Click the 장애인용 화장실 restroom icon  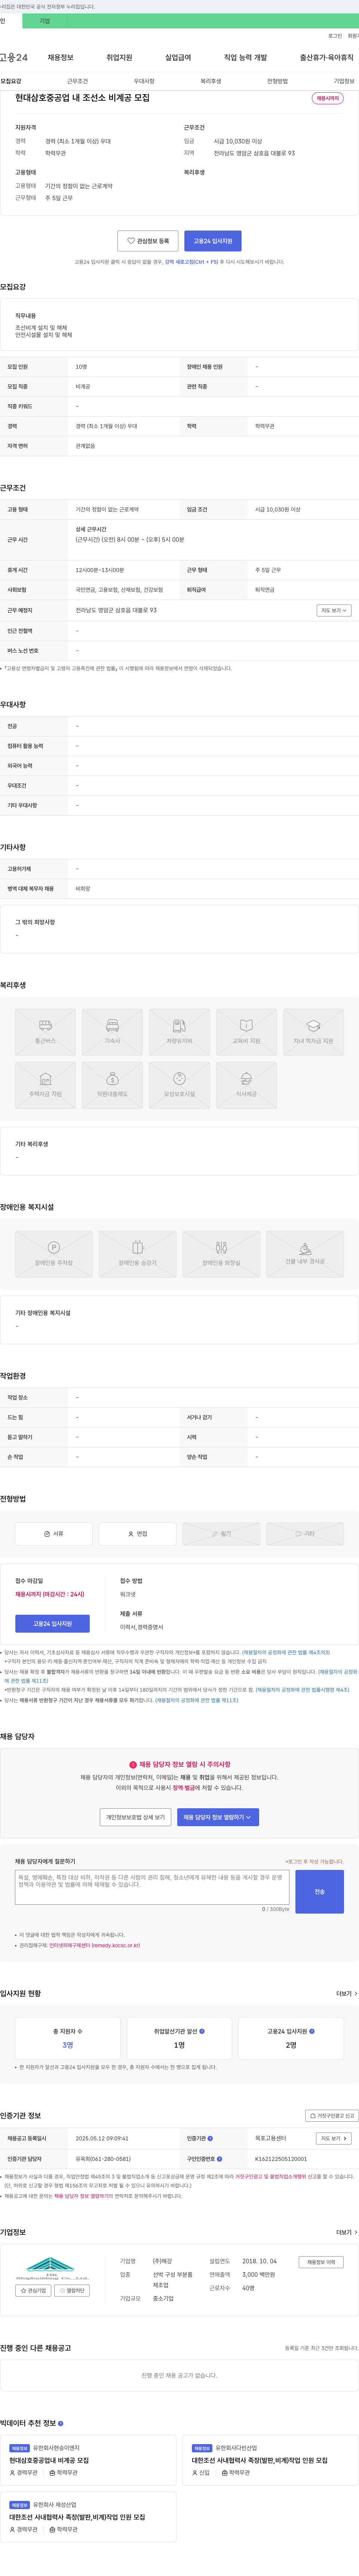(x=221, y=1254)
